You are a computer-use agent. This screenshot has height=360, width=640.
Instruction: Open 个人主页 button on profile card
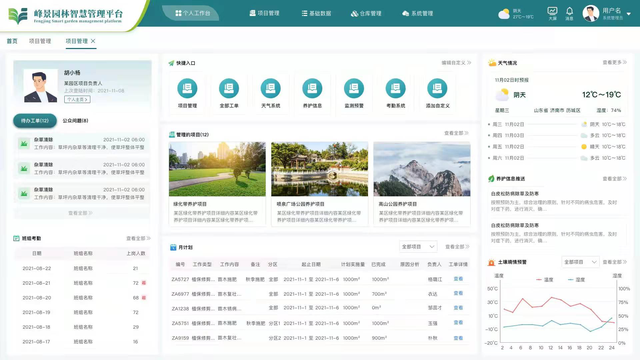(77, 99)
